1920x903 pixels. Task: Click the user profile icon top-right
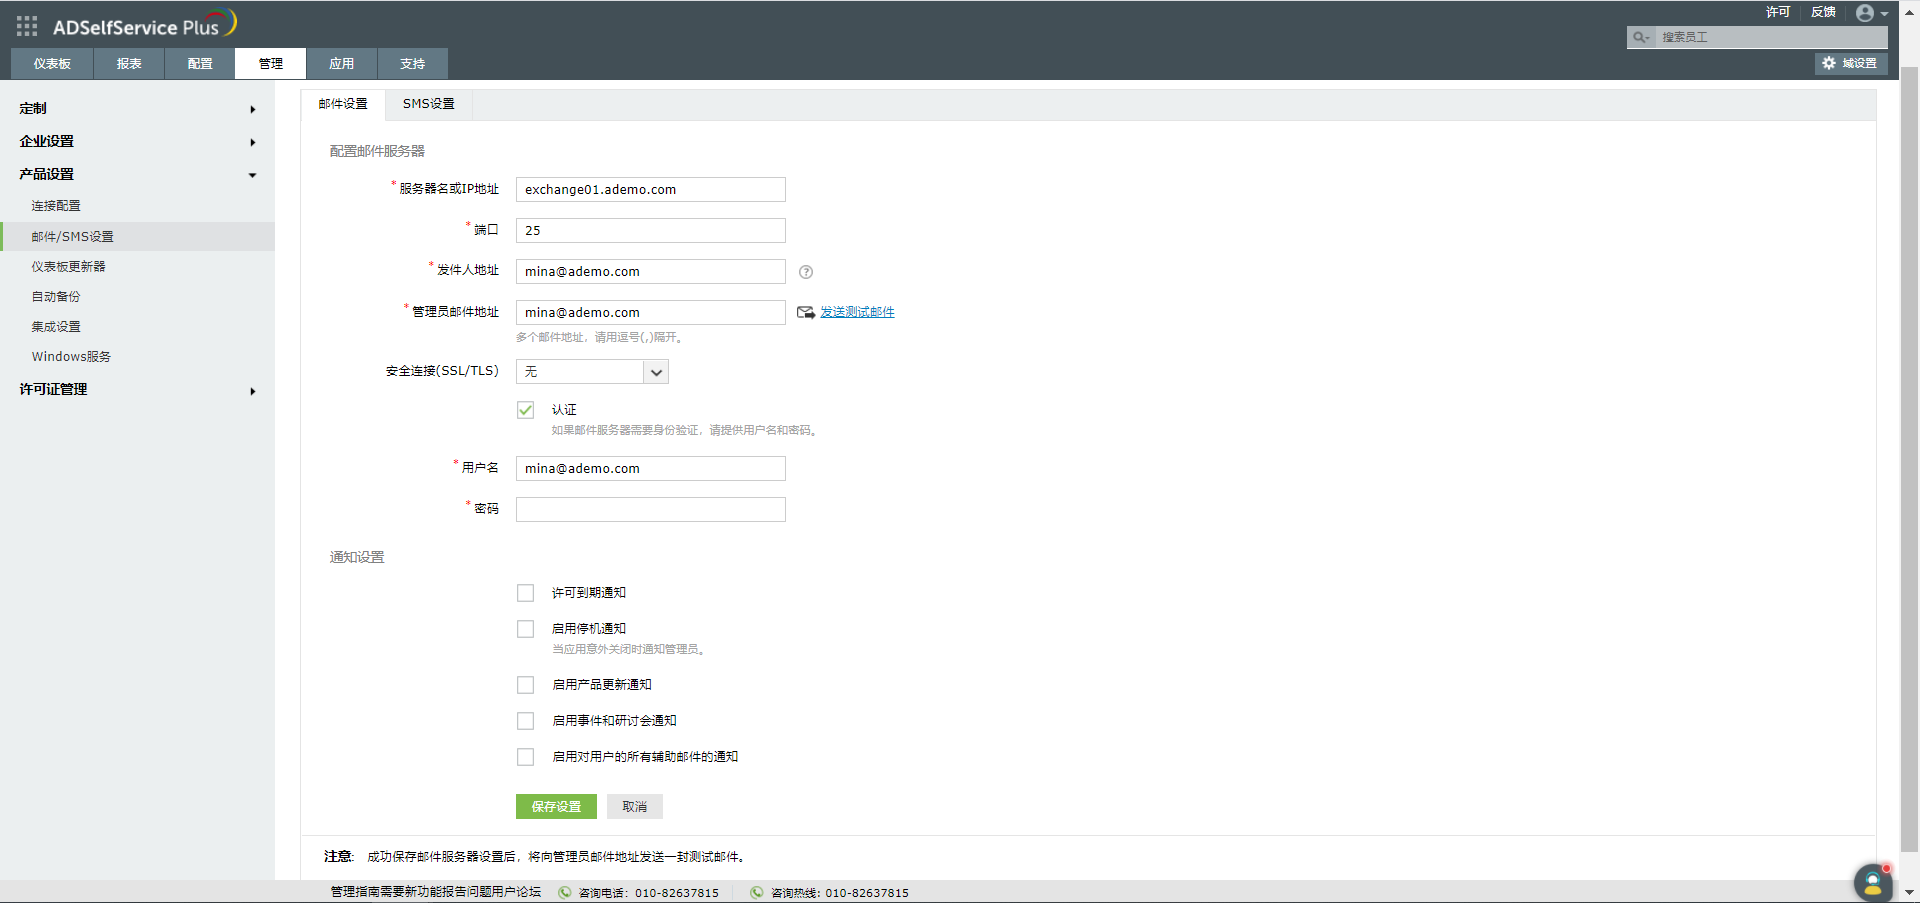[x=1866, y=13]
